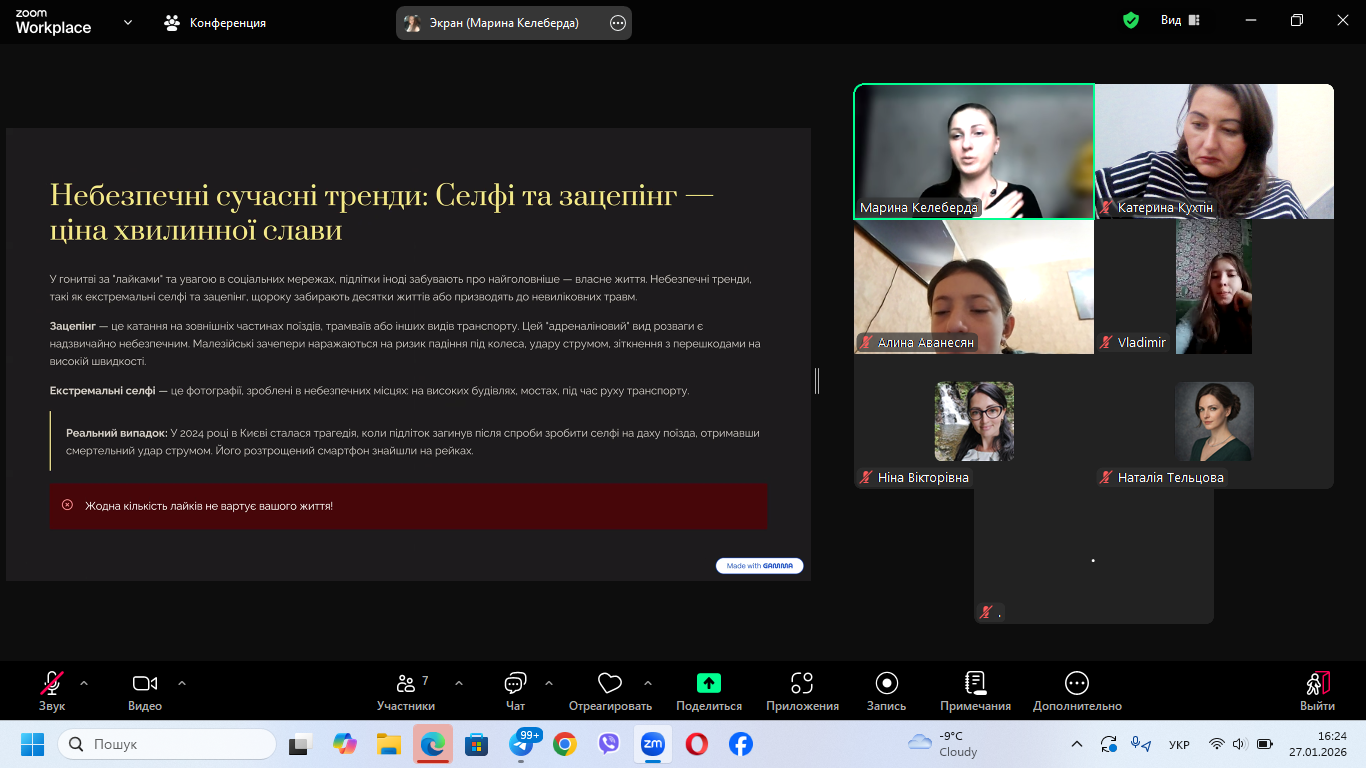
Task: Open the Chat panel
Action: (x=515, y=690)
